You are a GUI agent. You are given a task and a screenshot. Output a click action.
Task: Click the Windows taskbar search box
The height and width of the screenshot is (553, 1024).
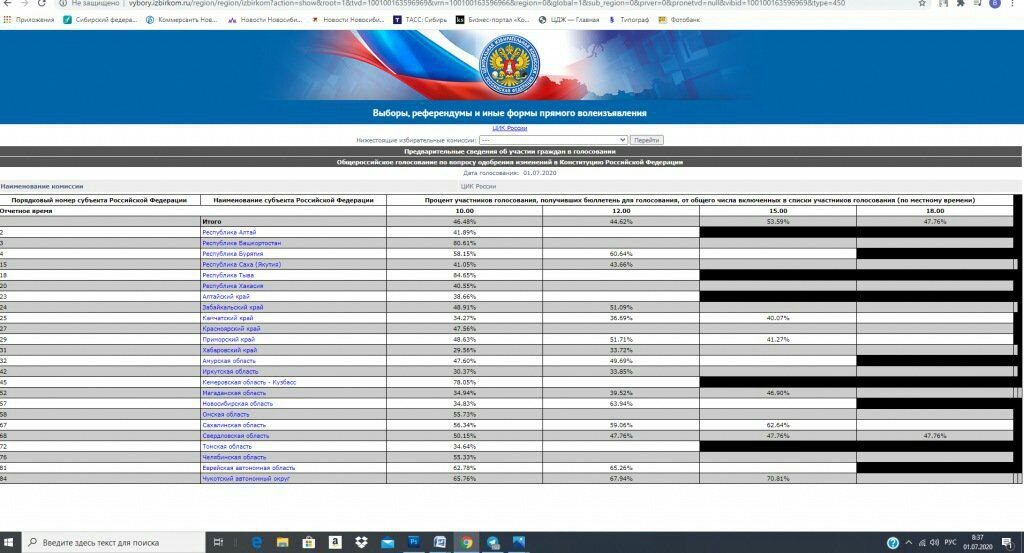click(114, 543)
